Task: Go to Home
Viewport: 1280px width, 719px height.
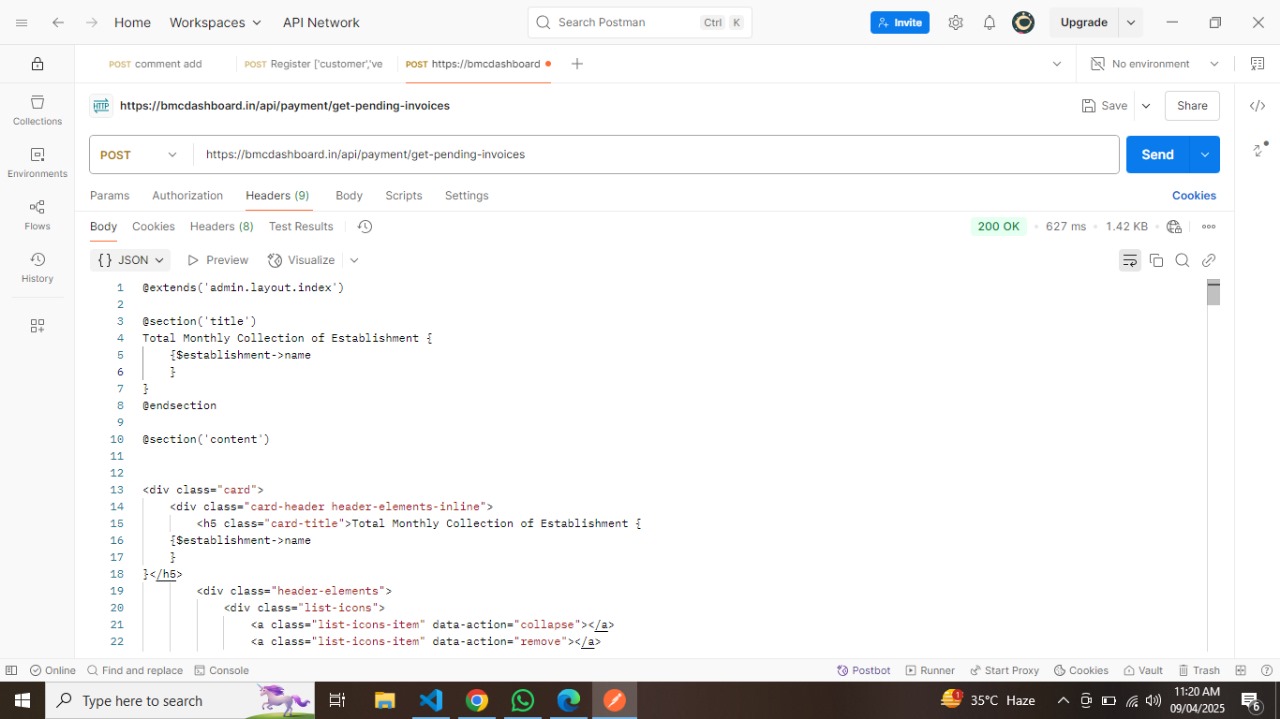Action: click(132, 22)
